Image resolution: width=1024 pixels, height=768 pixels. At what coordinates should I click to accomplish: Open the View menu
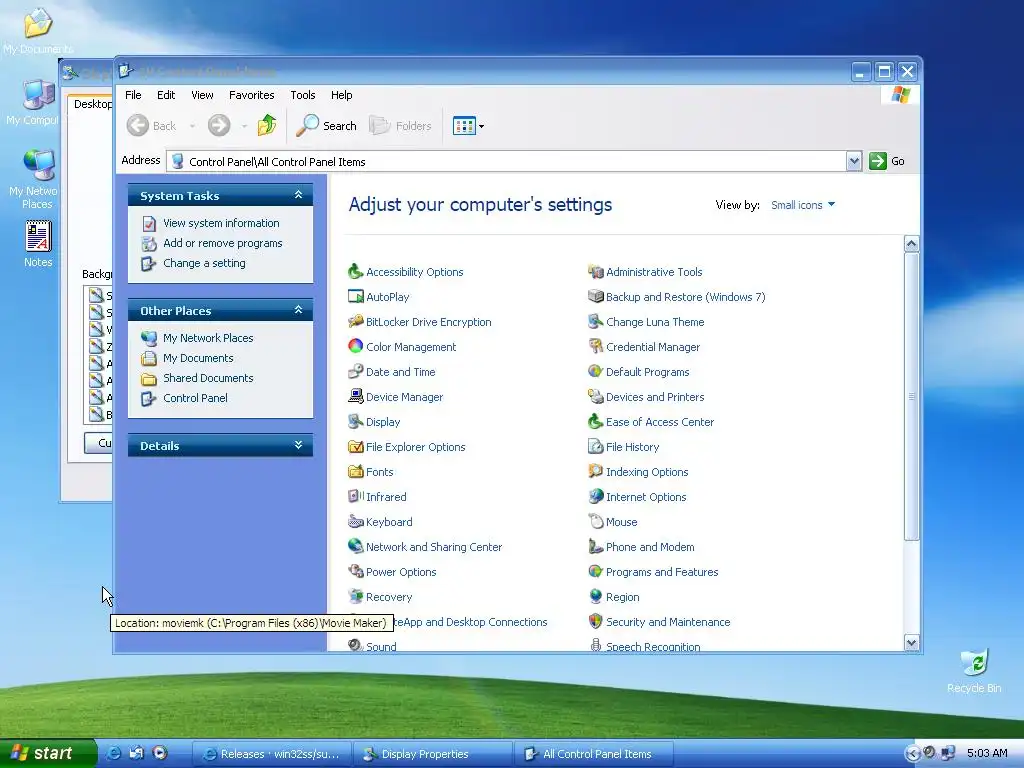tap(202, 95)
